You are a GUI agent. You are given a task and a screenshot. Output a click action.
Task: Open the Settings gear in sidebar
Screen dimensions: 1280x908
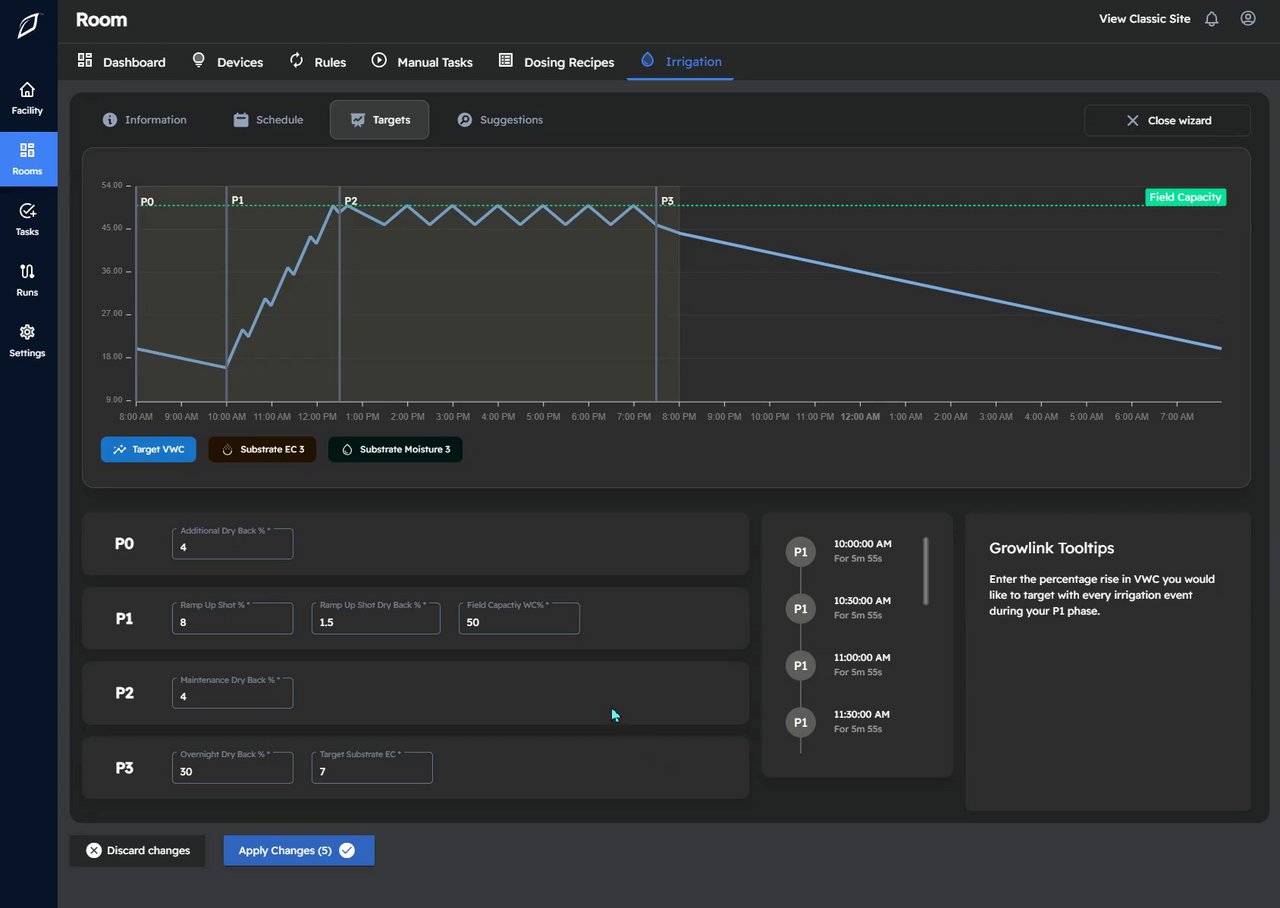28,341
